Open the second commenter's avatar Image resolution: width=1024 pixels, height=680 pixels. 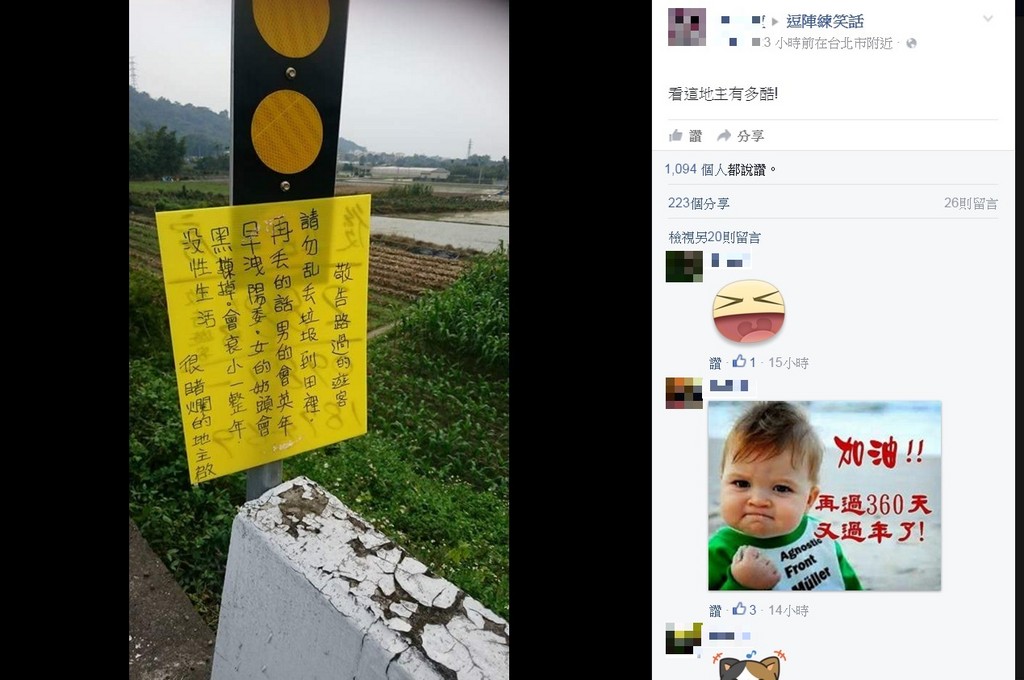(x=684, y=393)
